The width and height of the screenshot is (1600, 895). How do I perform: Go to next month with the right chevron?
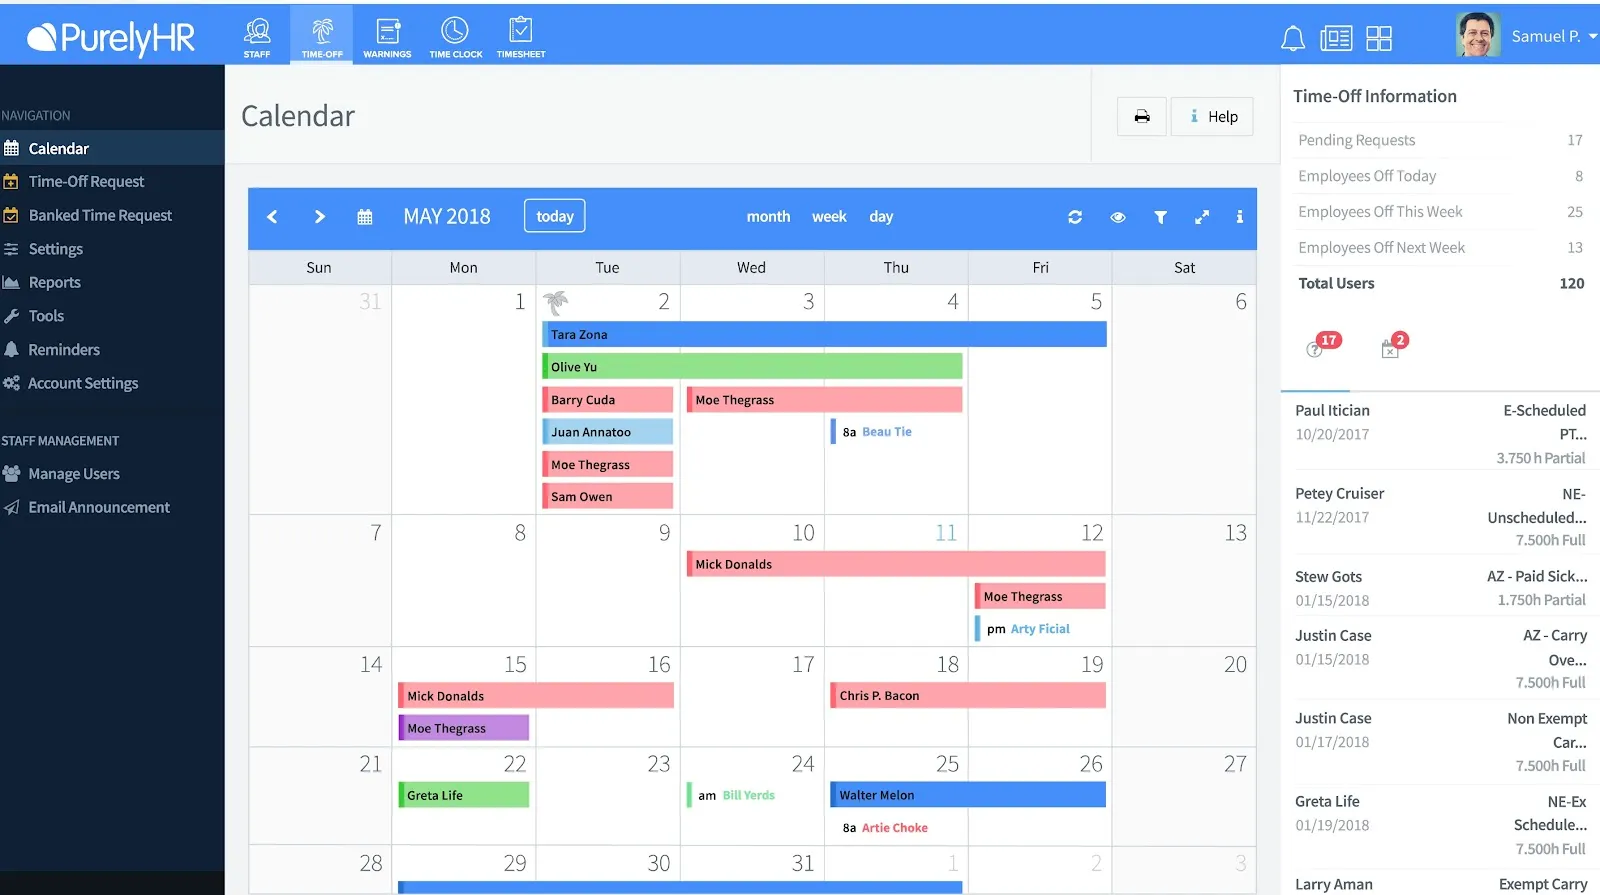[x=319, y=217]
